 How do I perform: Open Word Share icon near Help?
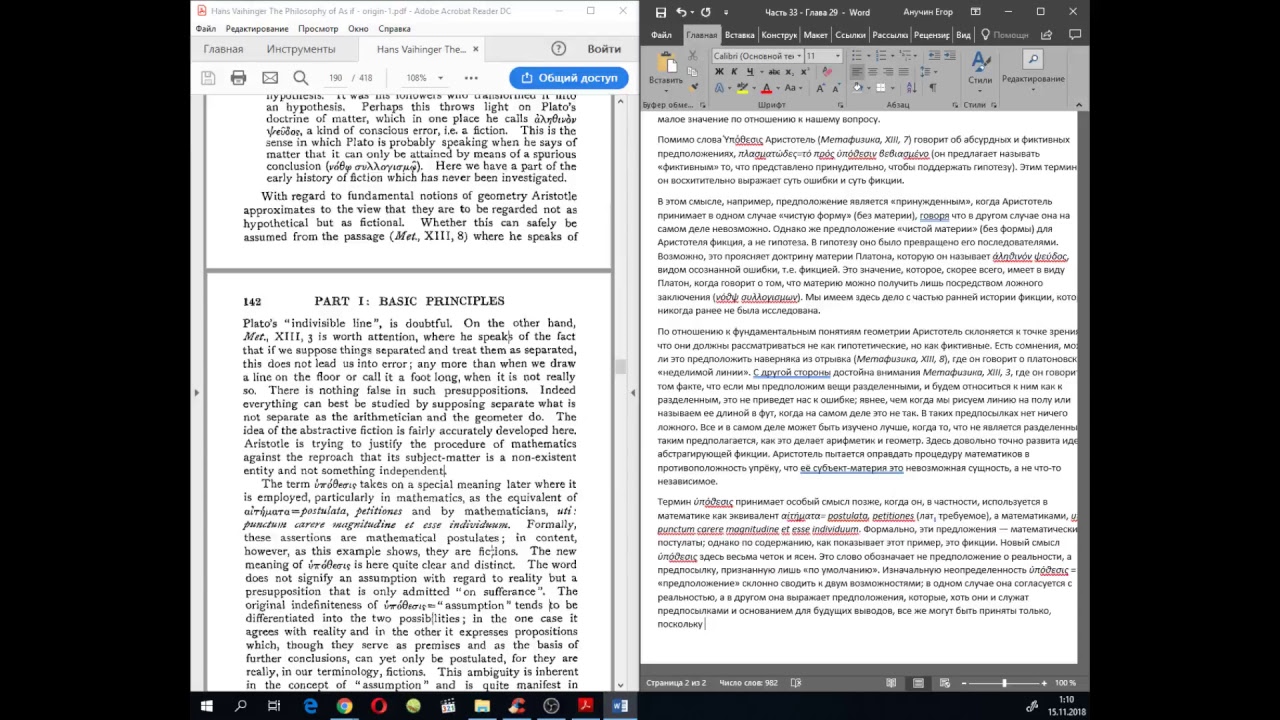click(x=1045, y=34)
